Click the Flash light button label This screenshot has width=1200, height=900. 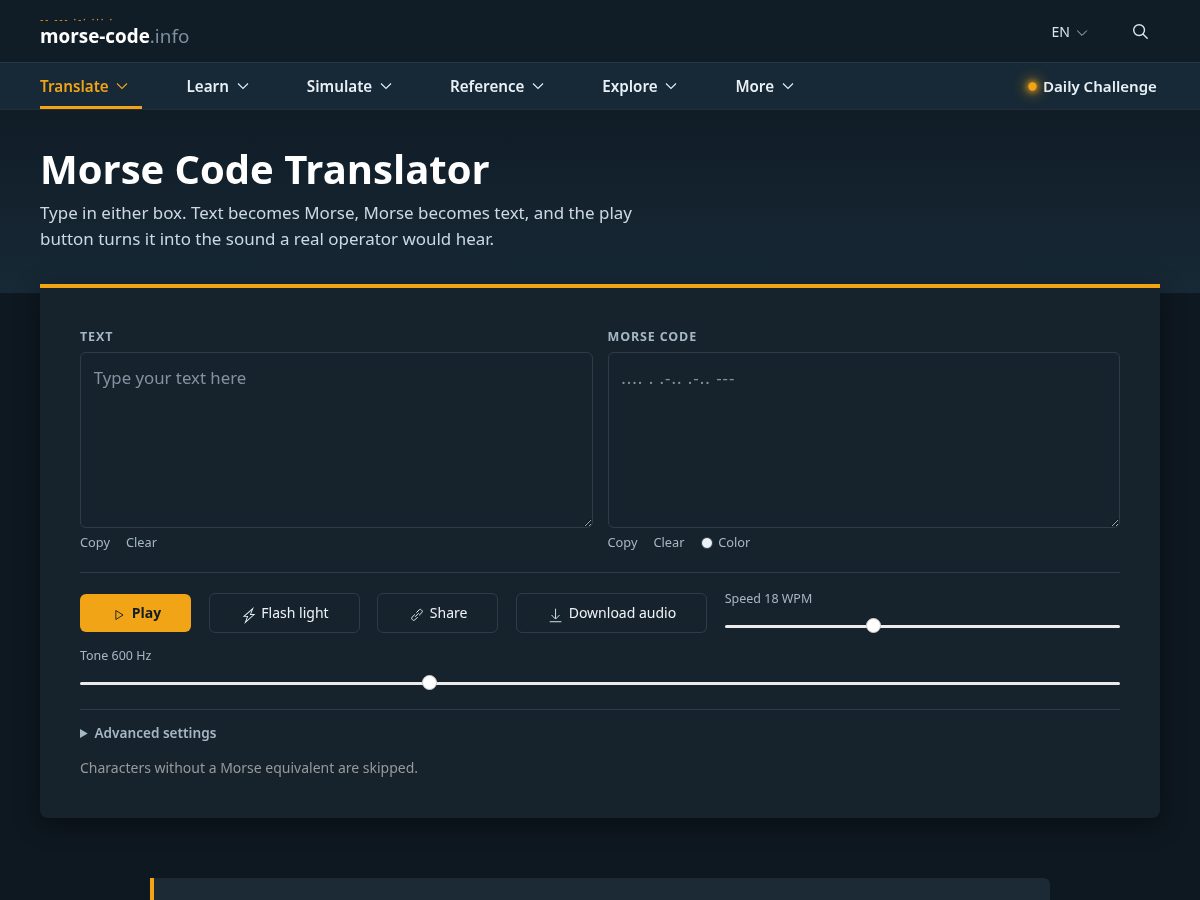point(295,613)
